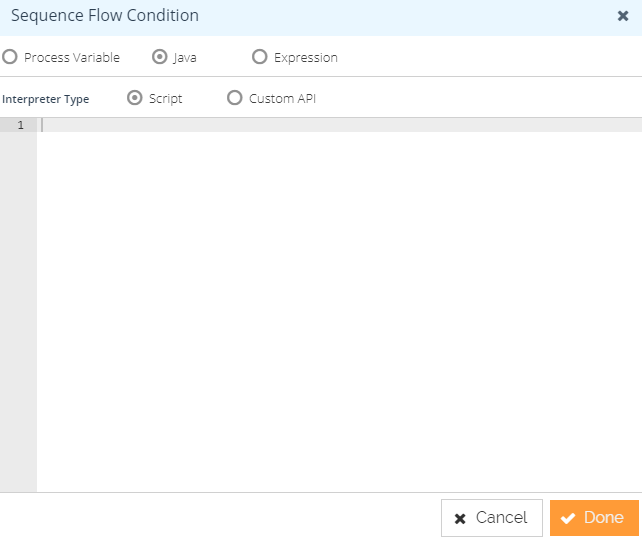Click the x icon inside Cancel

460,519
